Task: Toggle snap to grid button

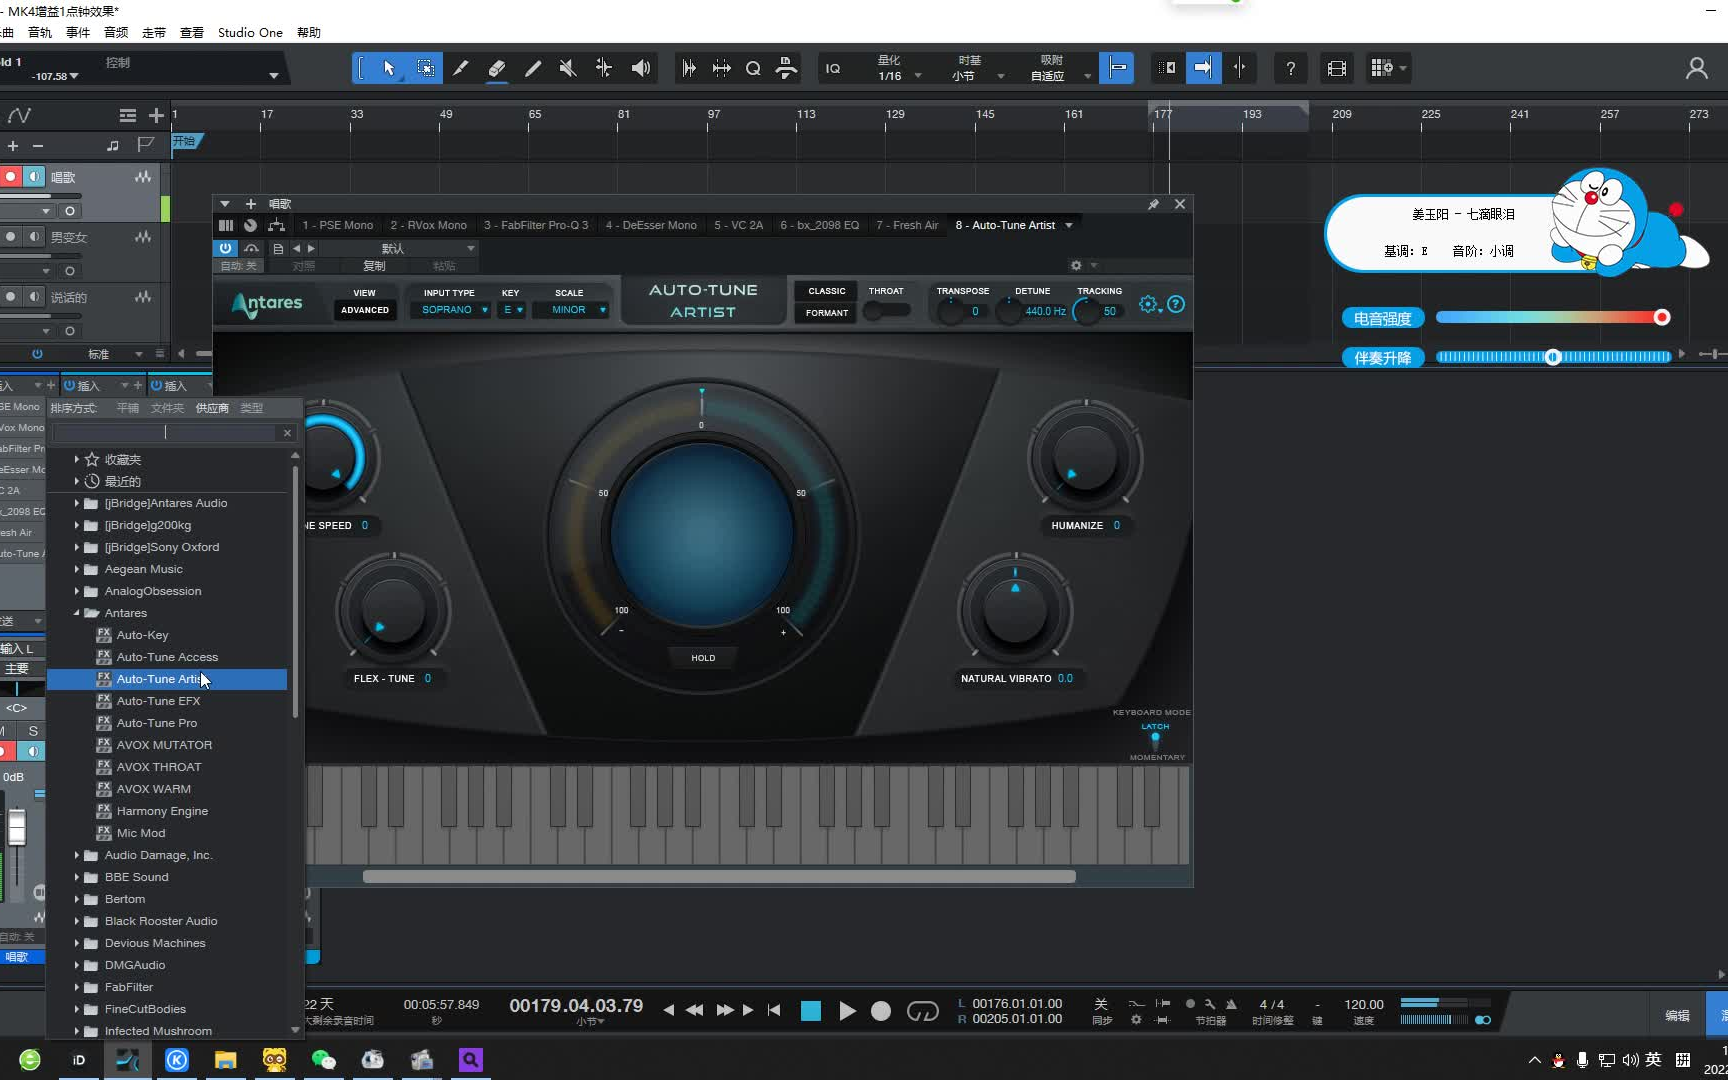Action: (x=1116, y=68)
